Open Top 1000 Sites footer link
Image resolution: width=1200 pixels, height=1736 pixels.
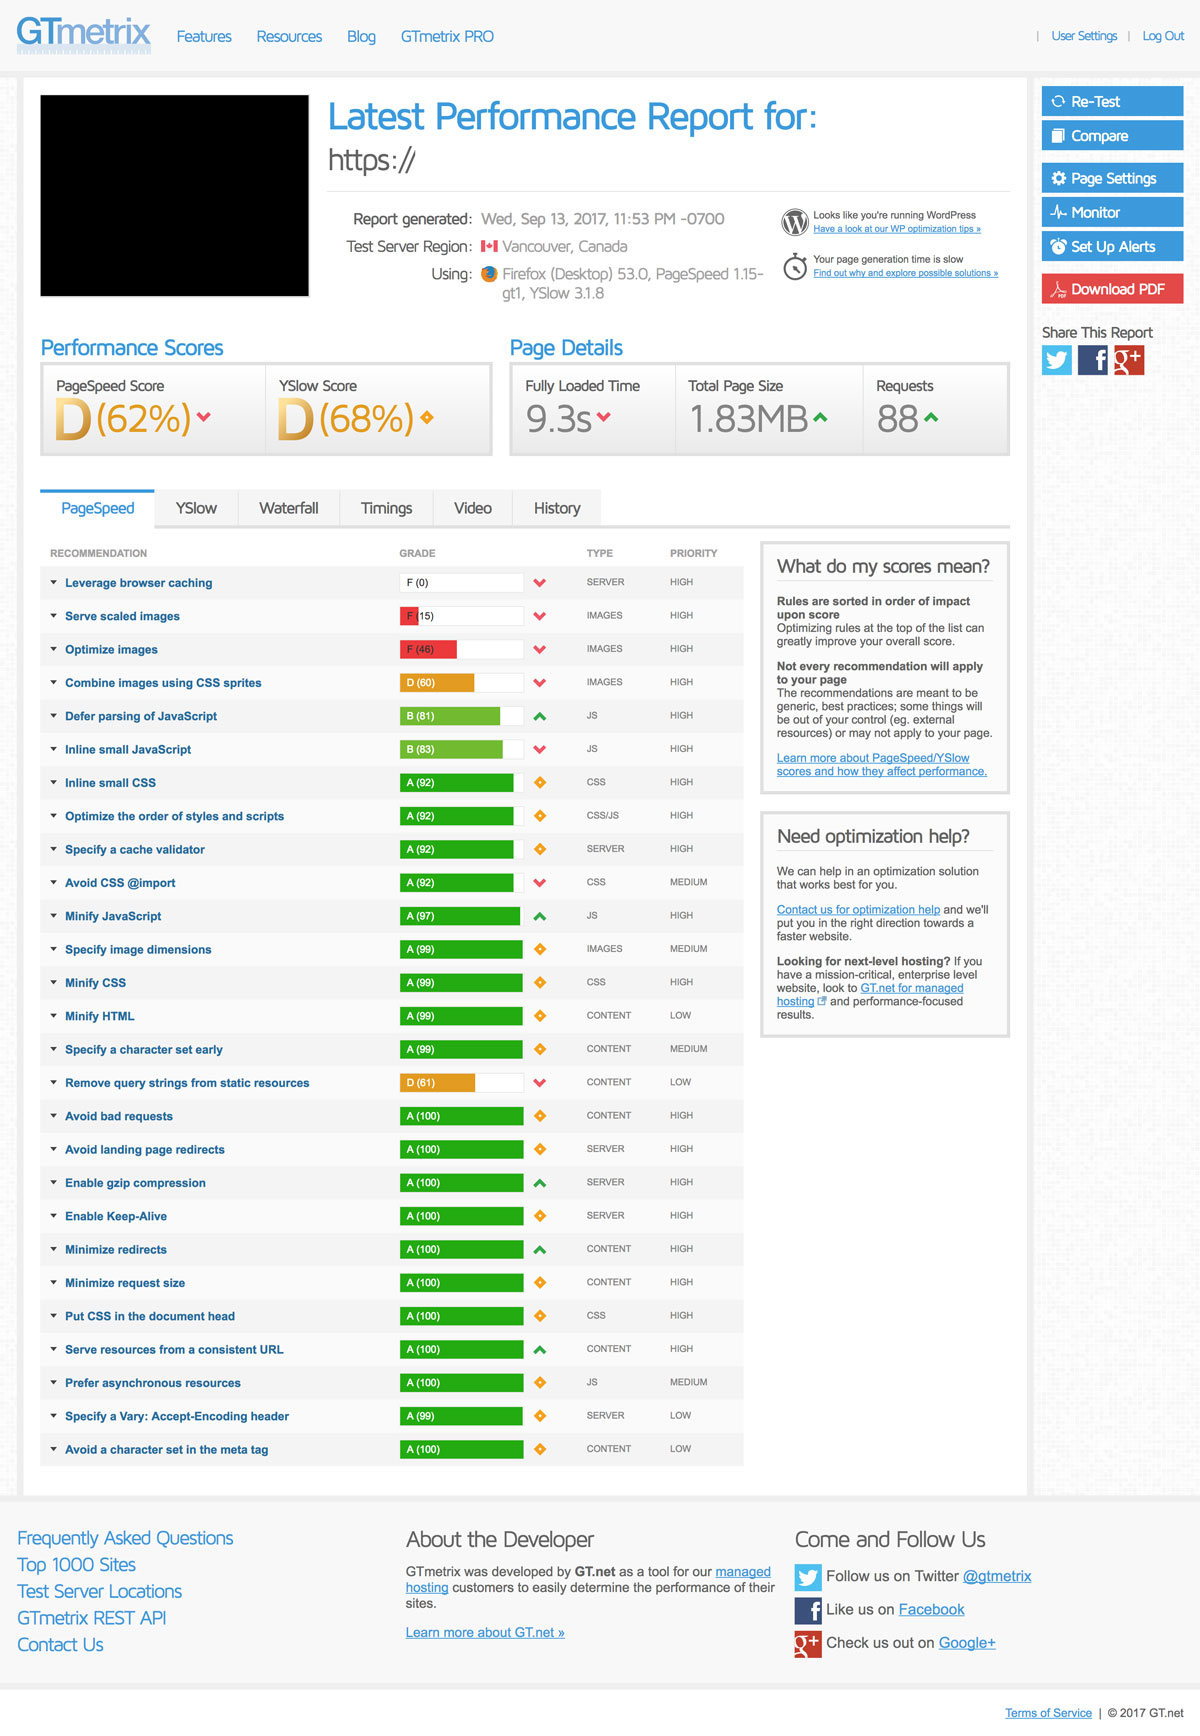76,1565
